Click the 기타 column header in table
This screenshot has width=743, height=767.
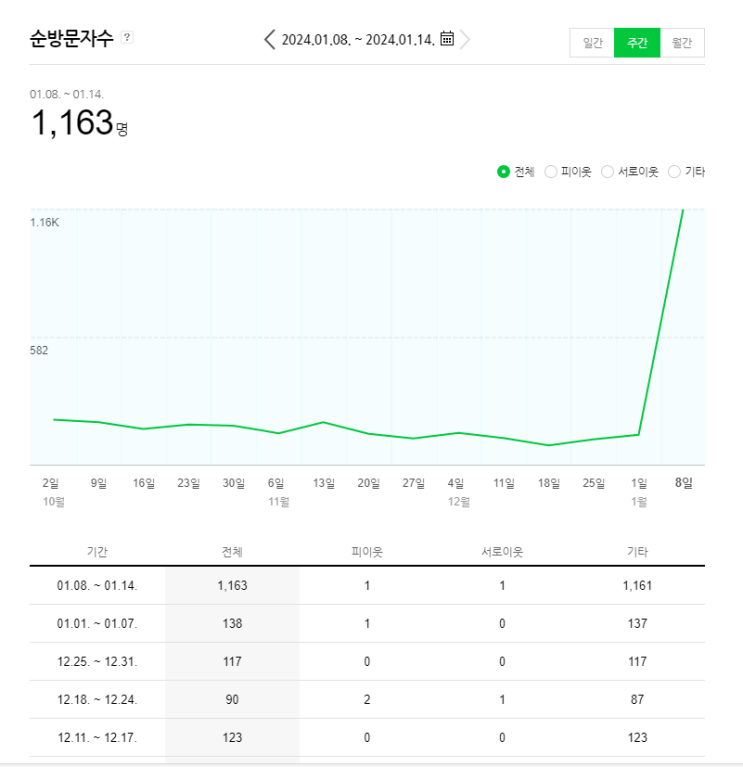pyautogui.click(x=637, y=551)
